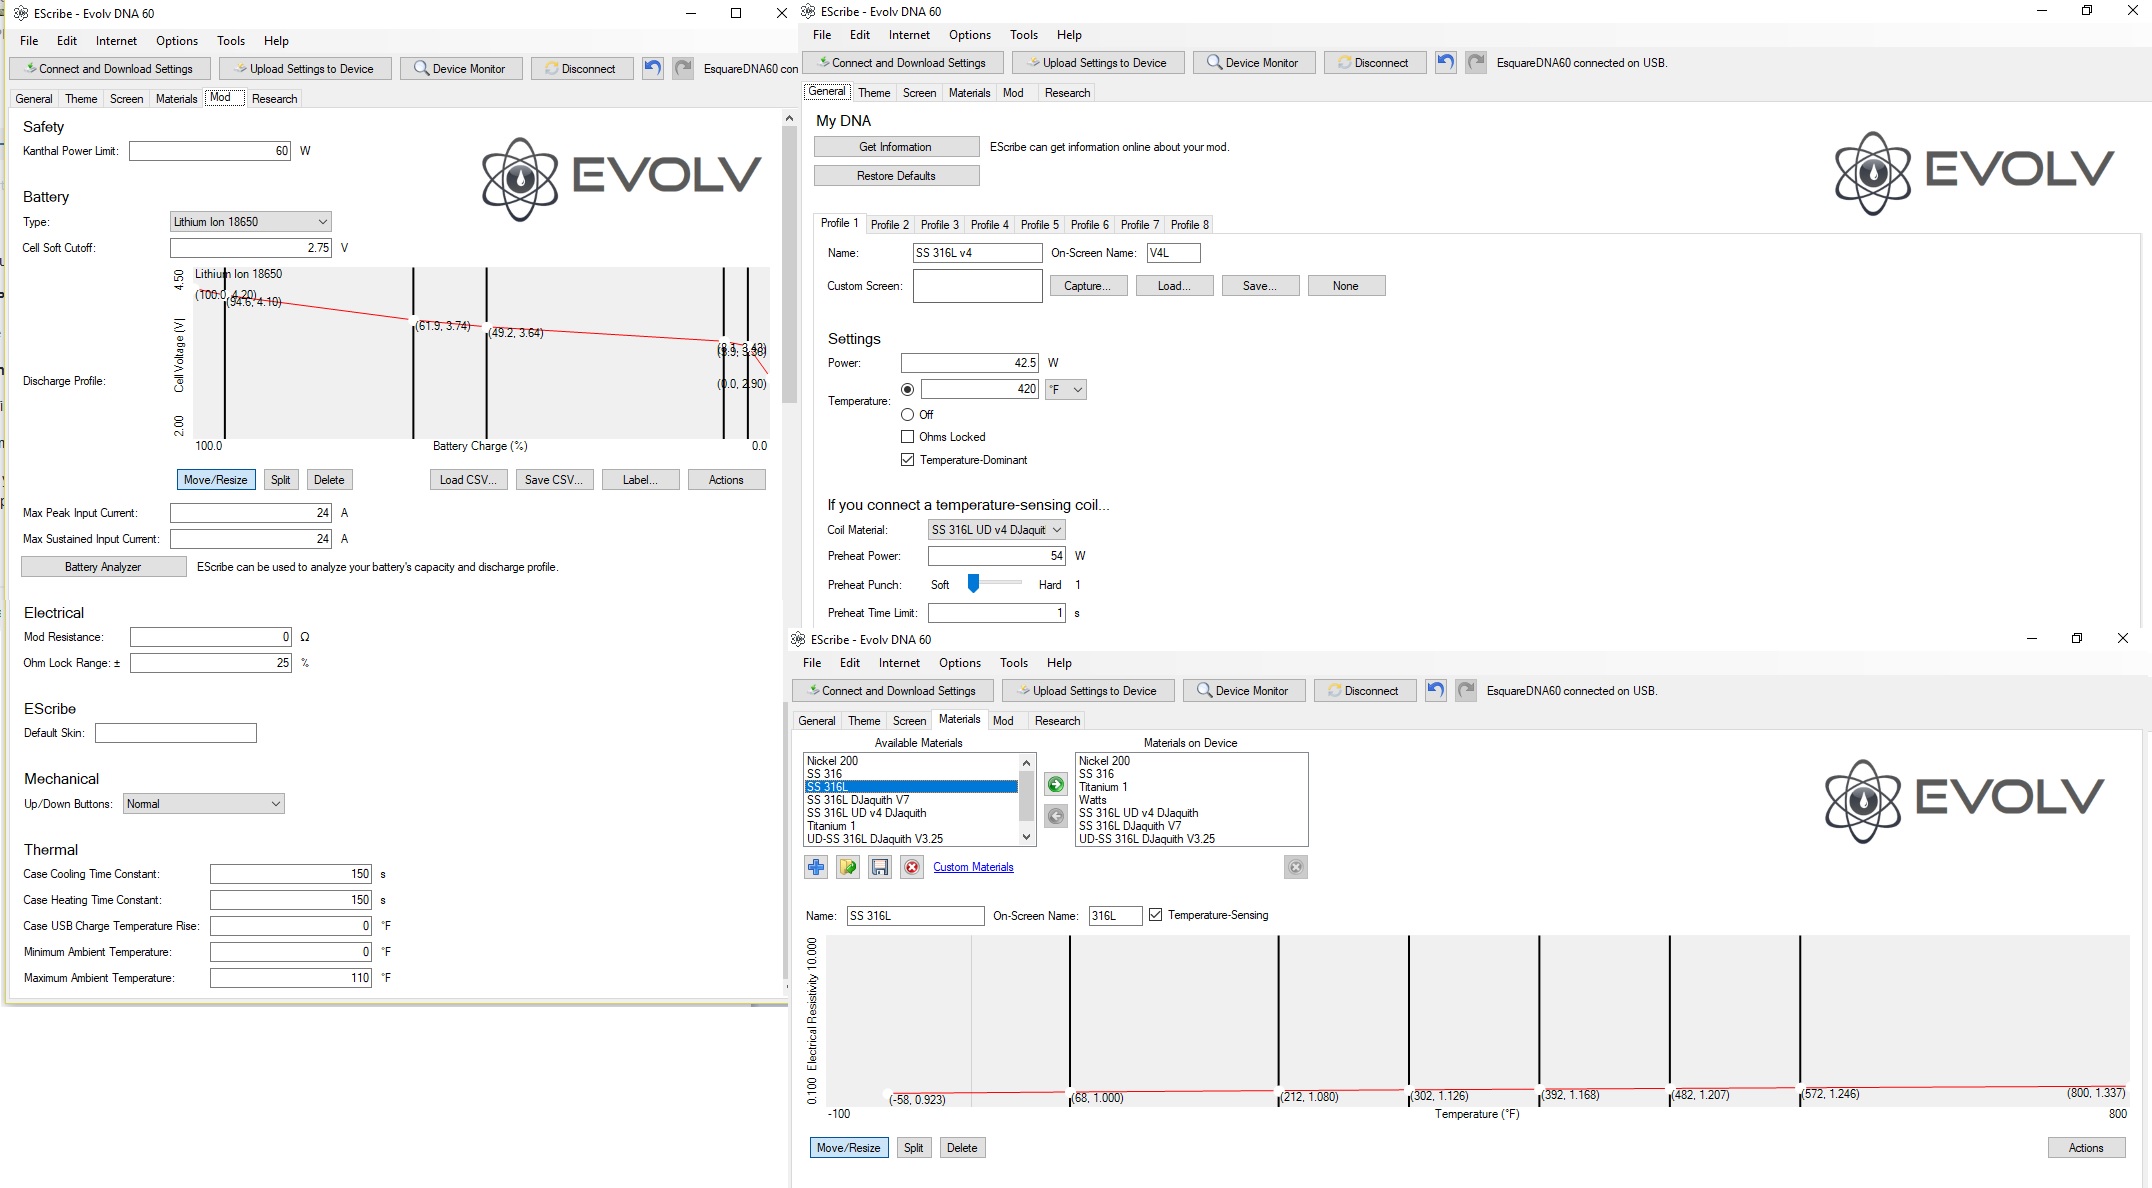
Task: Click the open material file folder icon
Action: click(x=848, y=867)
